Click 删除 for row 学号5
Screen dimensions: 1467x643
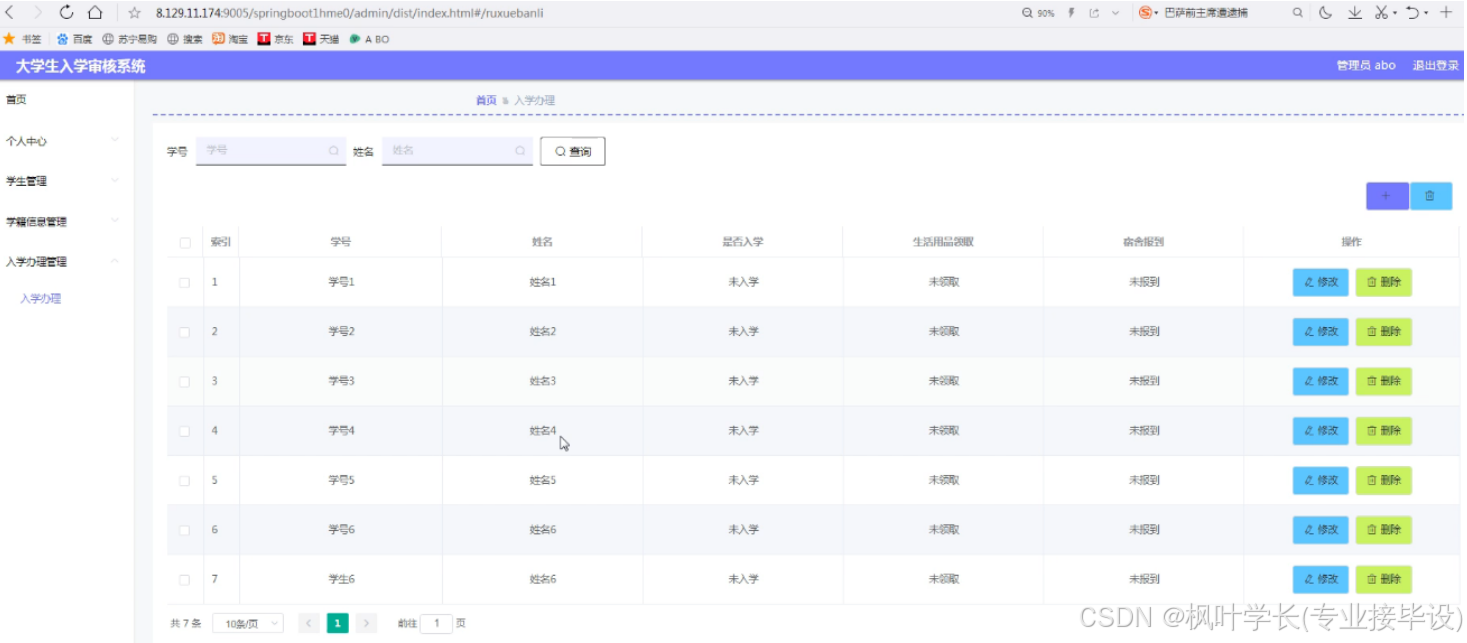(x=1384, y=480)
